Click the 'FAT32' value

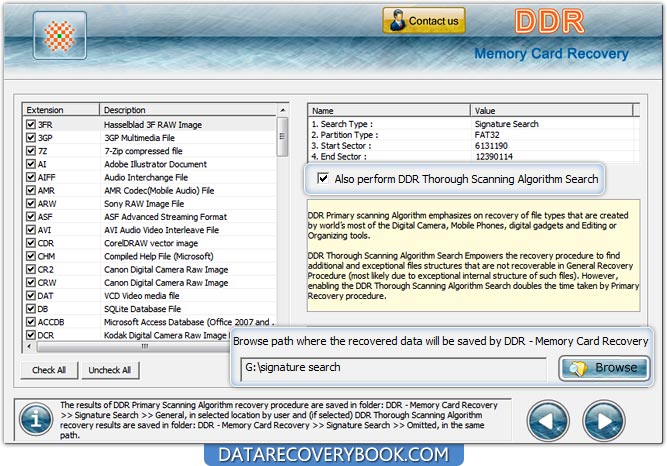click(x=487, y=135)
